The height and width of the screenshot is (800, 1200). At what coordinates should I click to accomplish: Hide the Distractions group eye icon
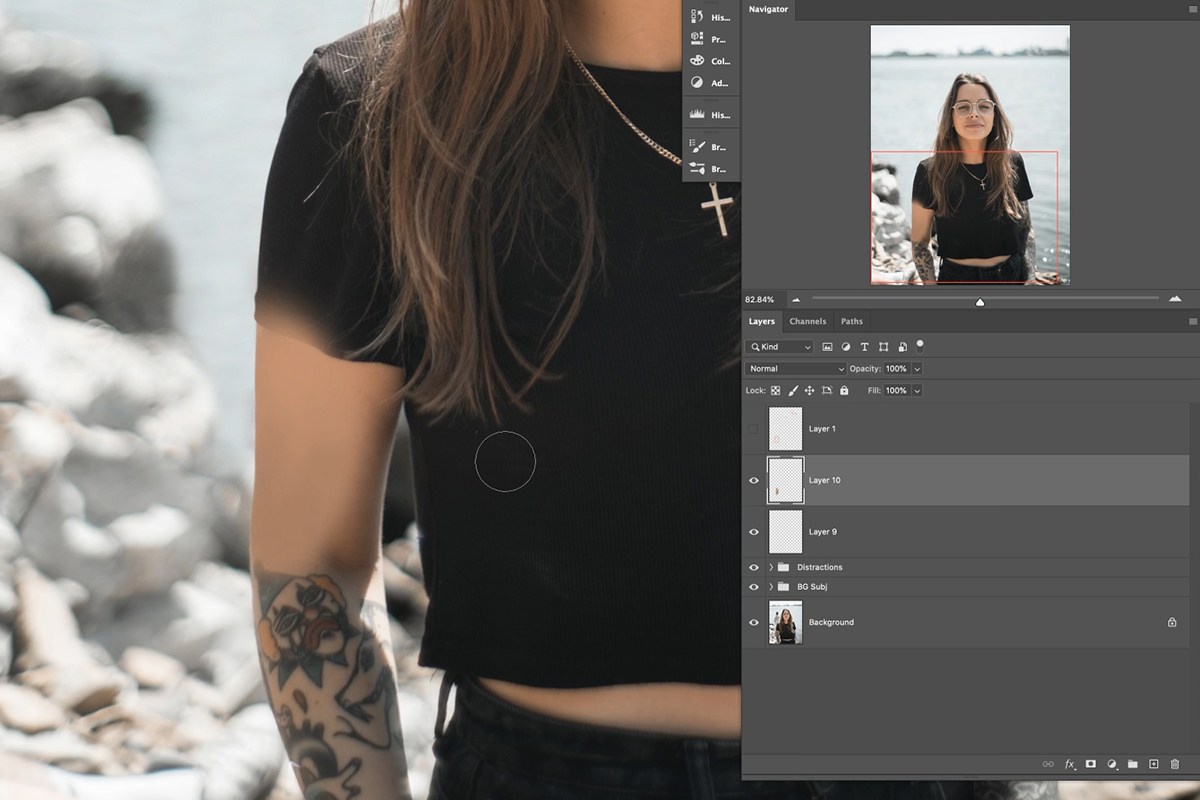pos(754,567)
